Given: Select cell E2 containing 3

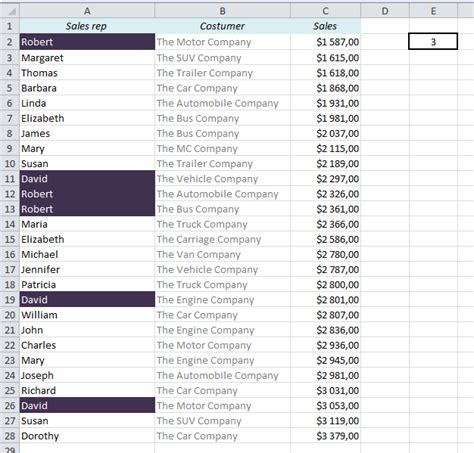Looking at the screenshot, I should point(433,42).
